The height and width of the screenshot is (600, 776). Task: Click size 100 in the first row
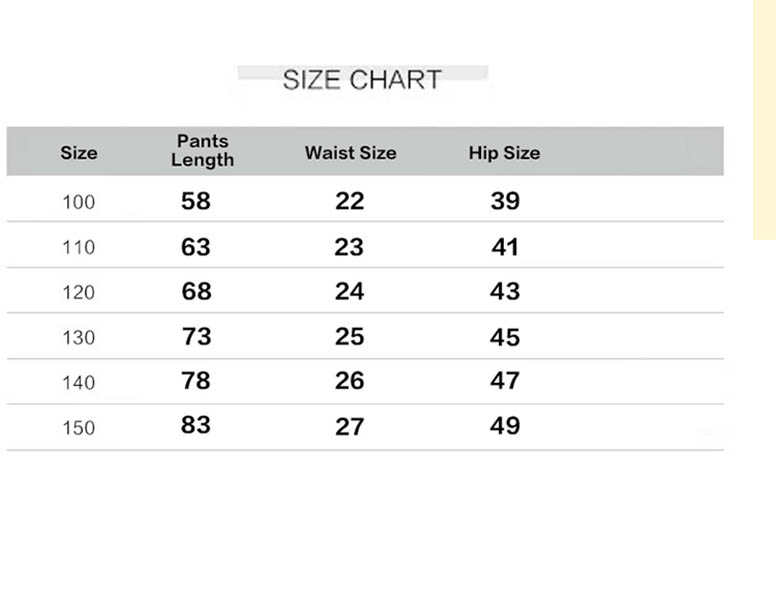click(x=79, y=202)
